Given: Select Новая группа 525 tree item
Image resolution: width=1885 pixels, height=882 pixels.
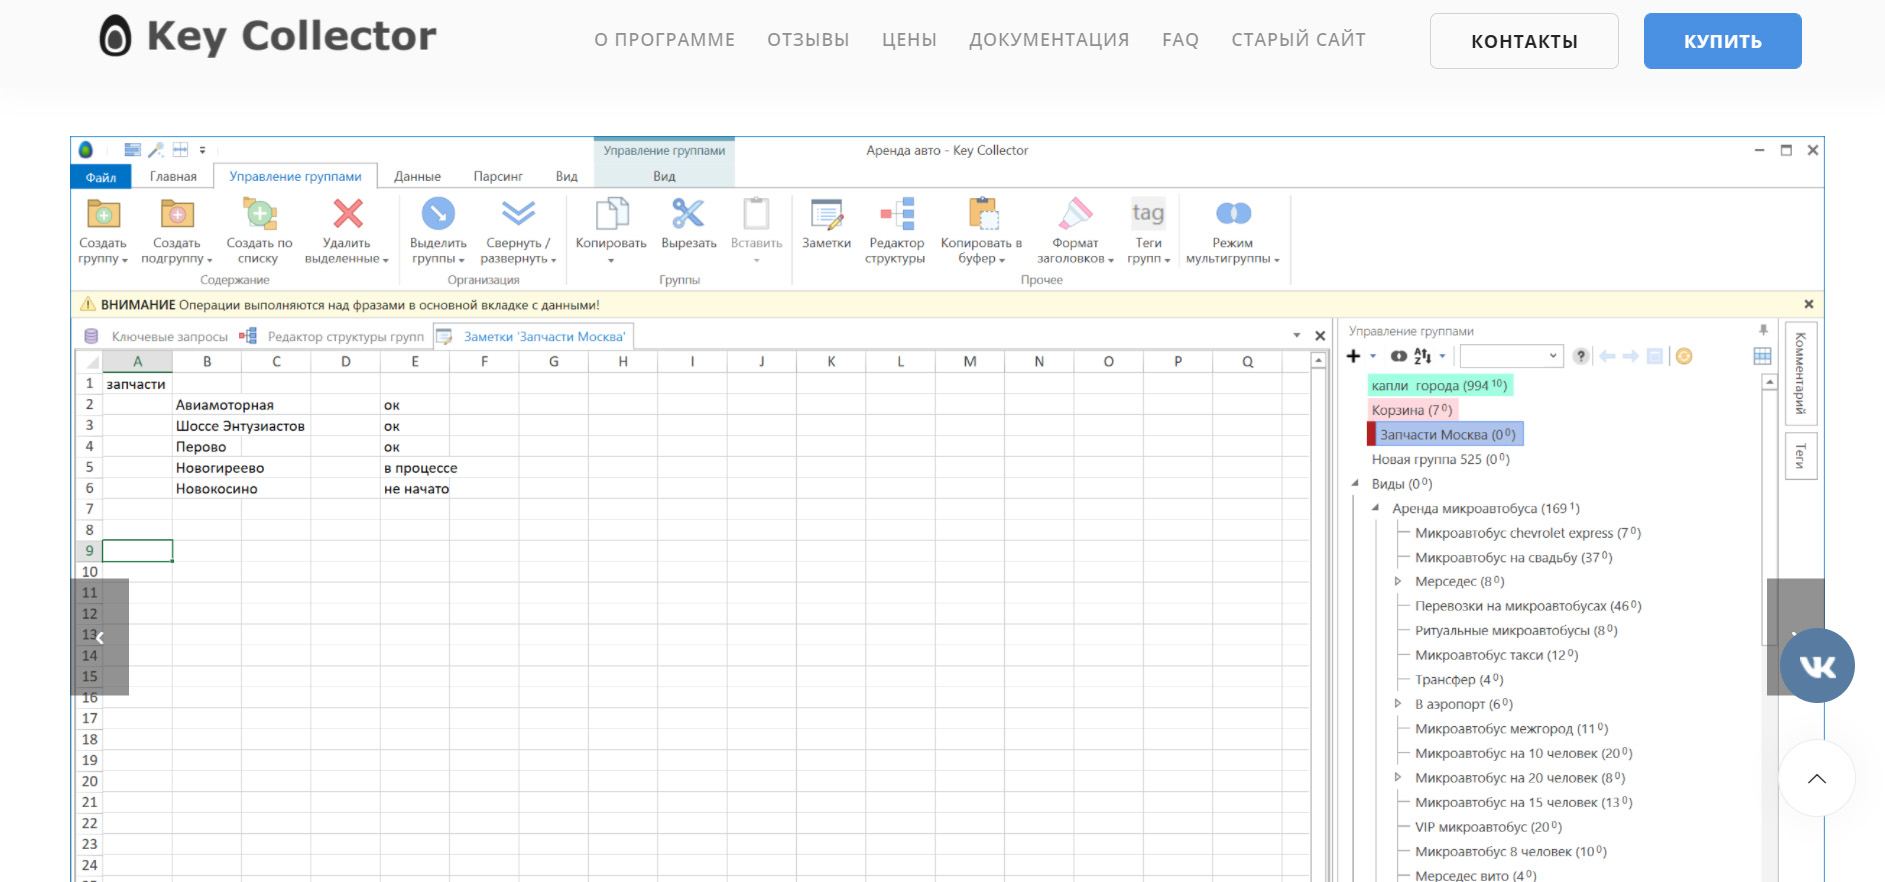Looking at the screenshot, I should point(1440,459).
